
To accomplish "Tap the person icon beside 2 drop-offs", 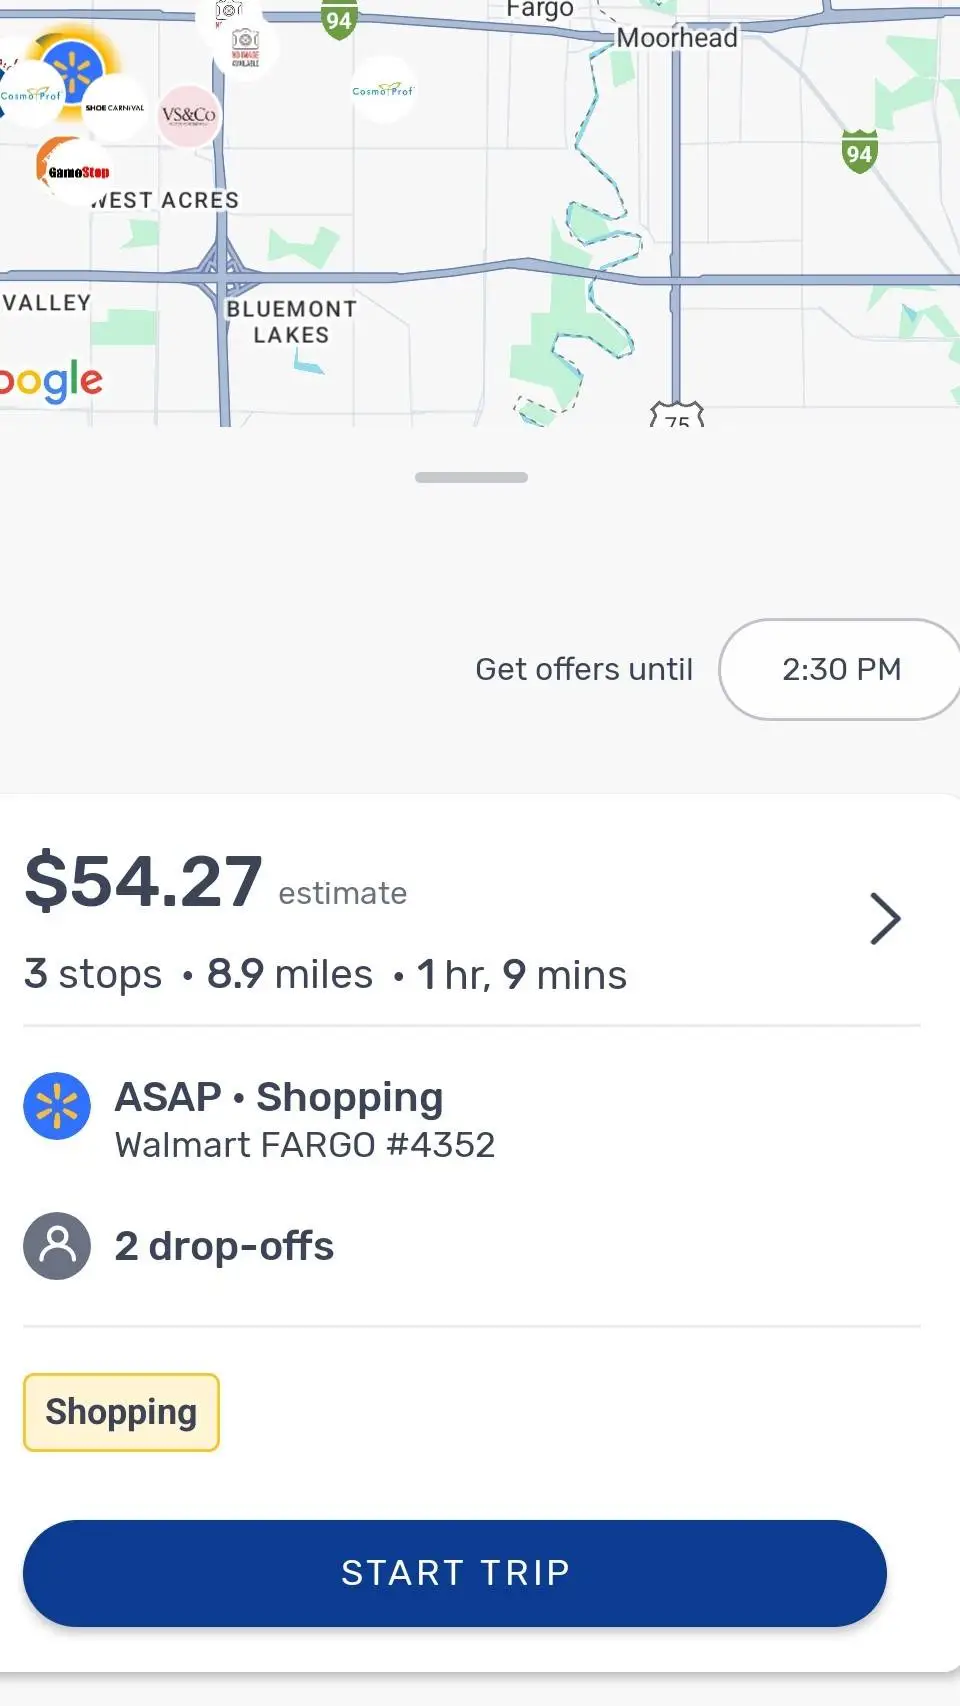I will coord(57,1246).
